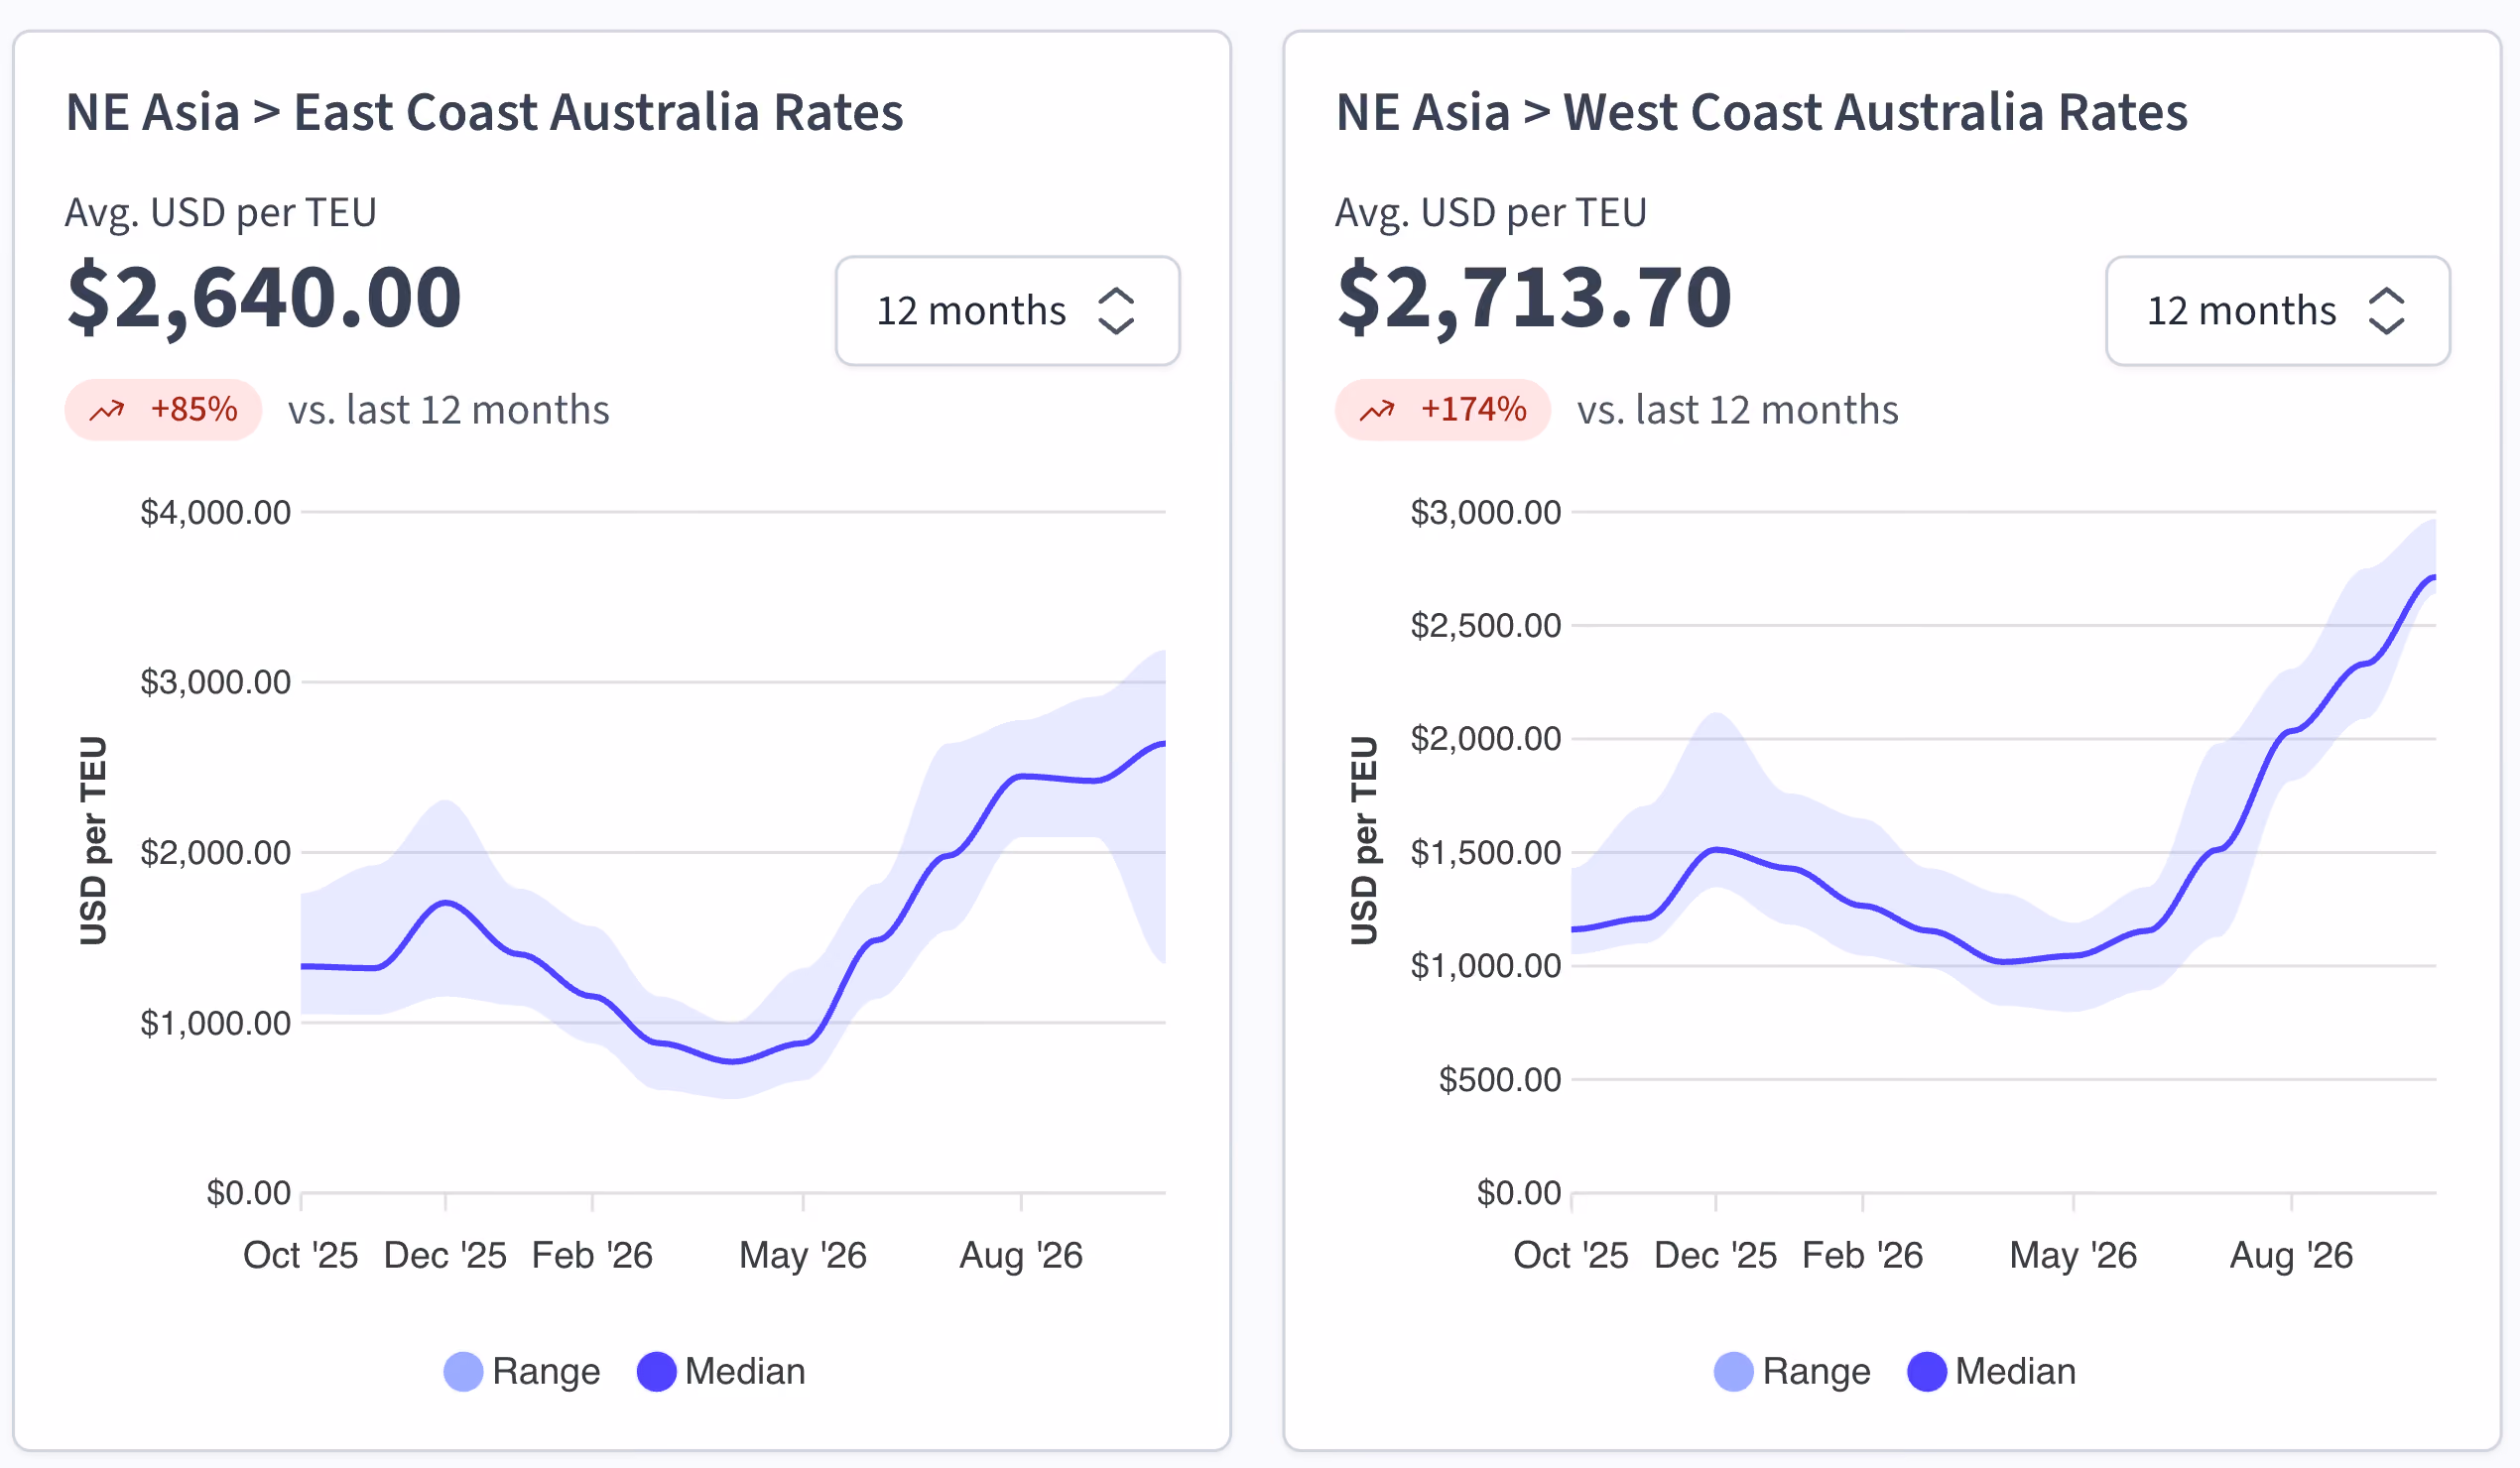This screenshot has height=1468, width=2520.
Task: Click Oct '25 label in East Coast chart
Action: click(x=300, y=1256)
